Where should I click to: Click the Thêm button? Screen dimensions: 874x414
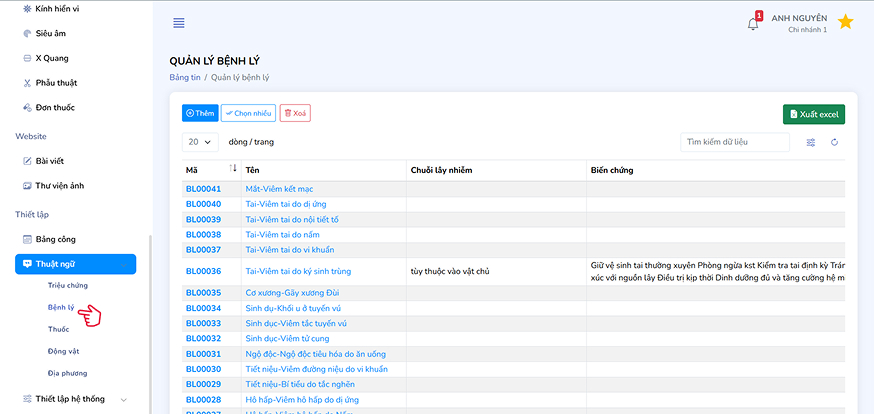(200, 114)
